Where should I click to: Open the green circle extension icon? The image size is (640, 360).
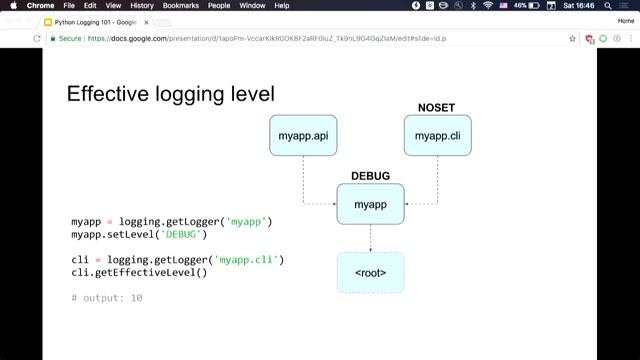(603, 38)
